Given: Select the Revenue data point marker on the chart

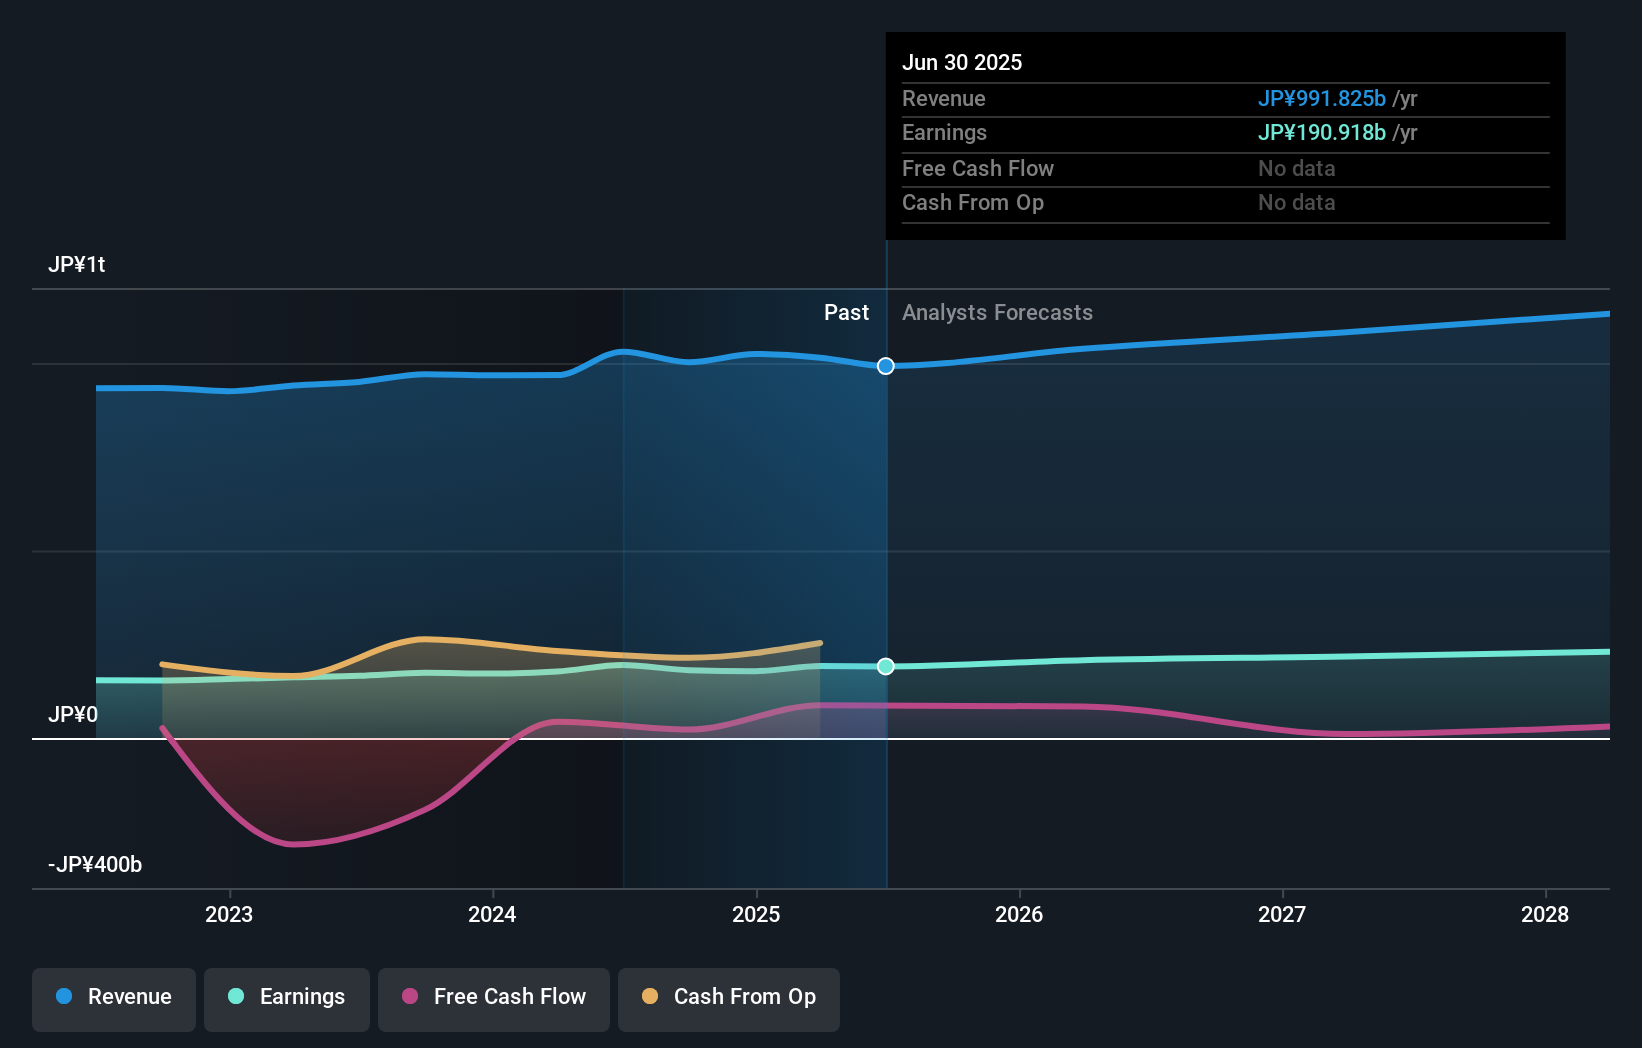Looking at the screenshot, I should coord(885,366).
